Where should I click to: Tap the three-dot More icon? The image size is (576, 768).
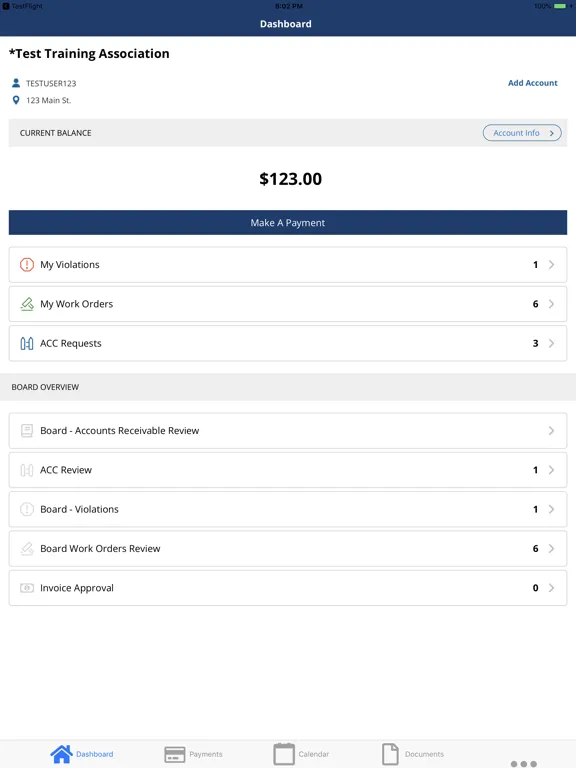click(524, 764)
